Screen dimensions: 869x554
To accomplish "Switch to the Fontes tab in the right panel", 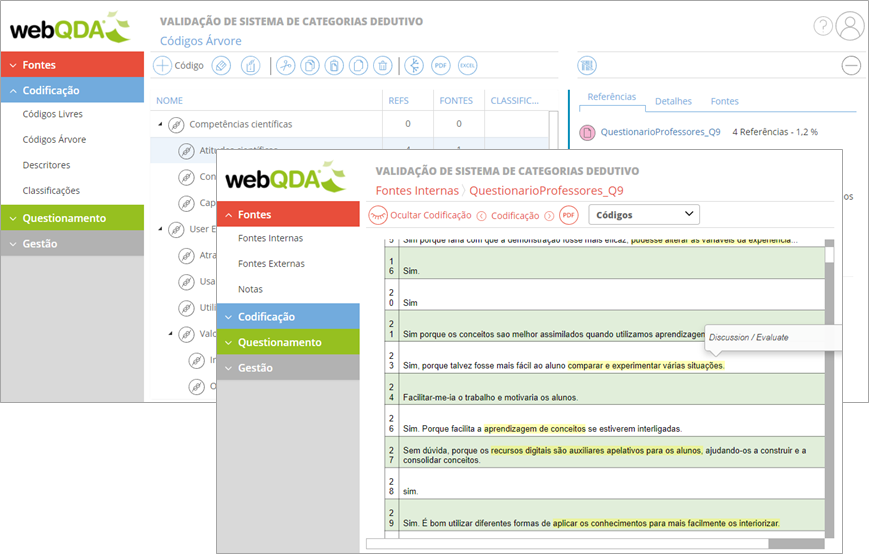I will pos(724,101).
